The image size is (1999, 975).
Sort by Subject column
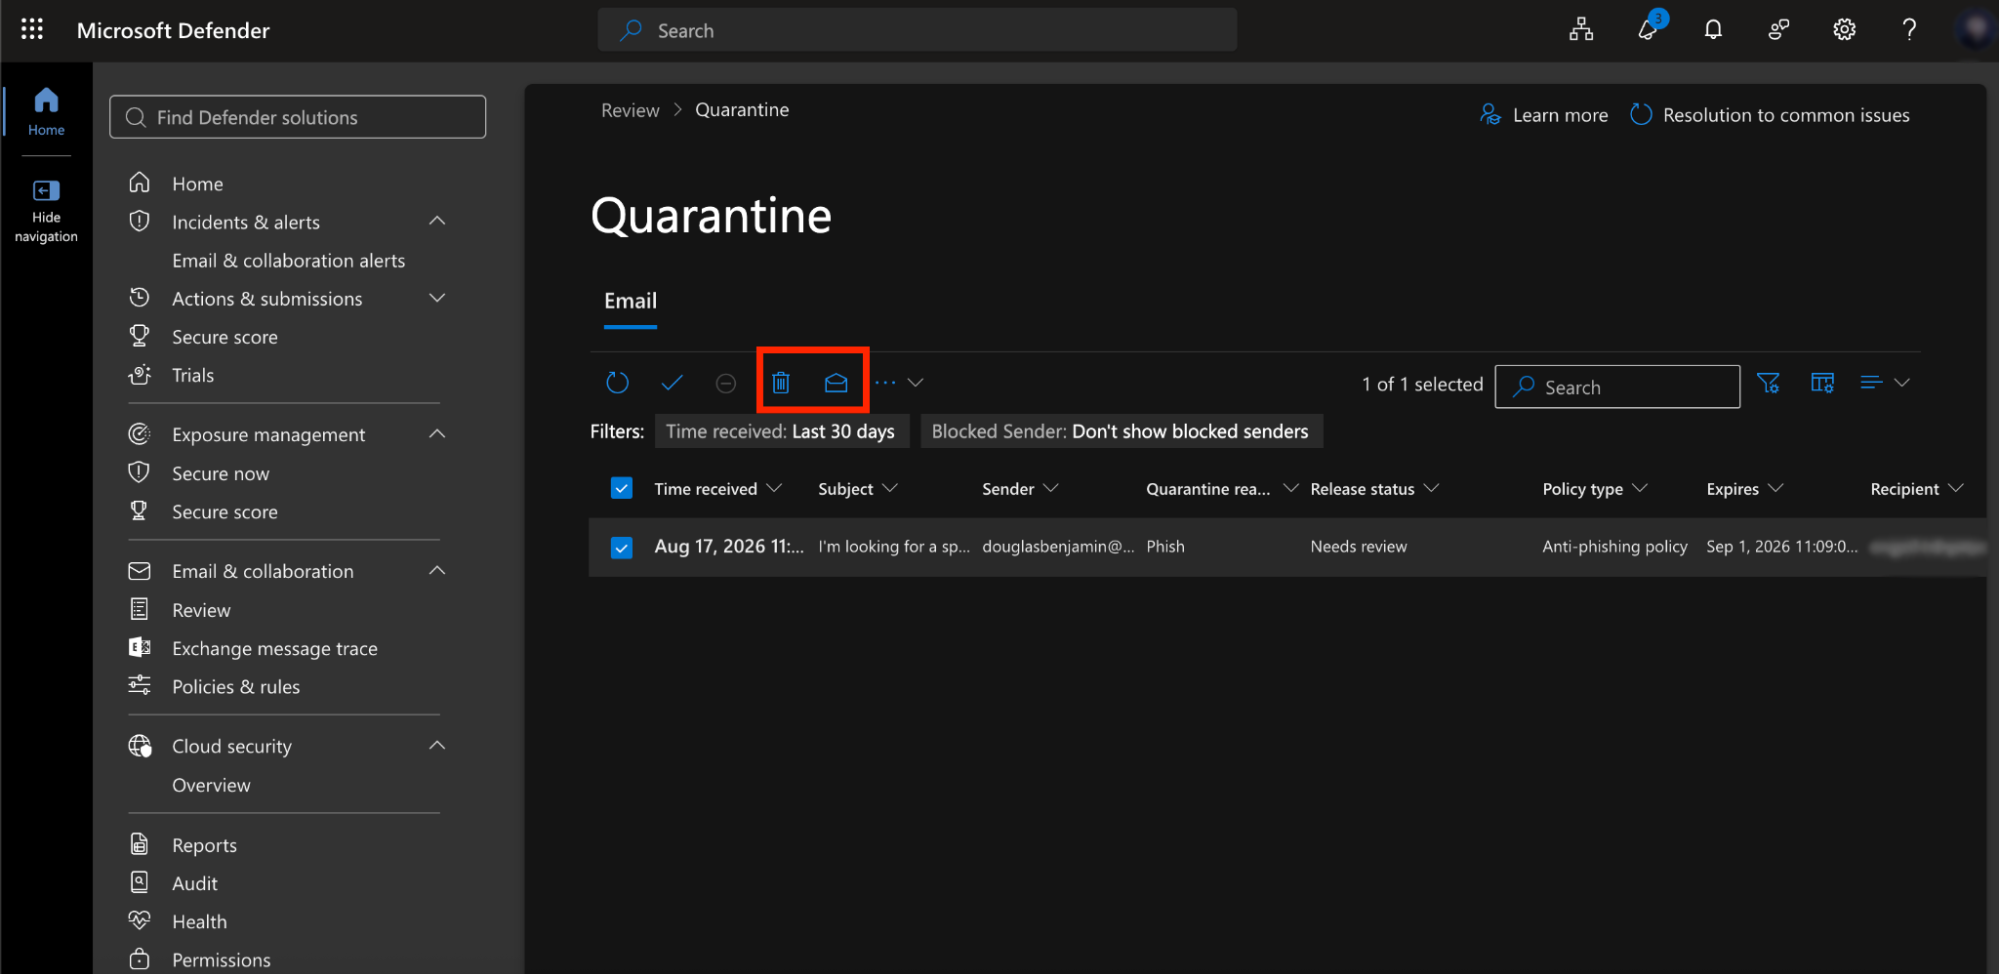click(857, 488)
